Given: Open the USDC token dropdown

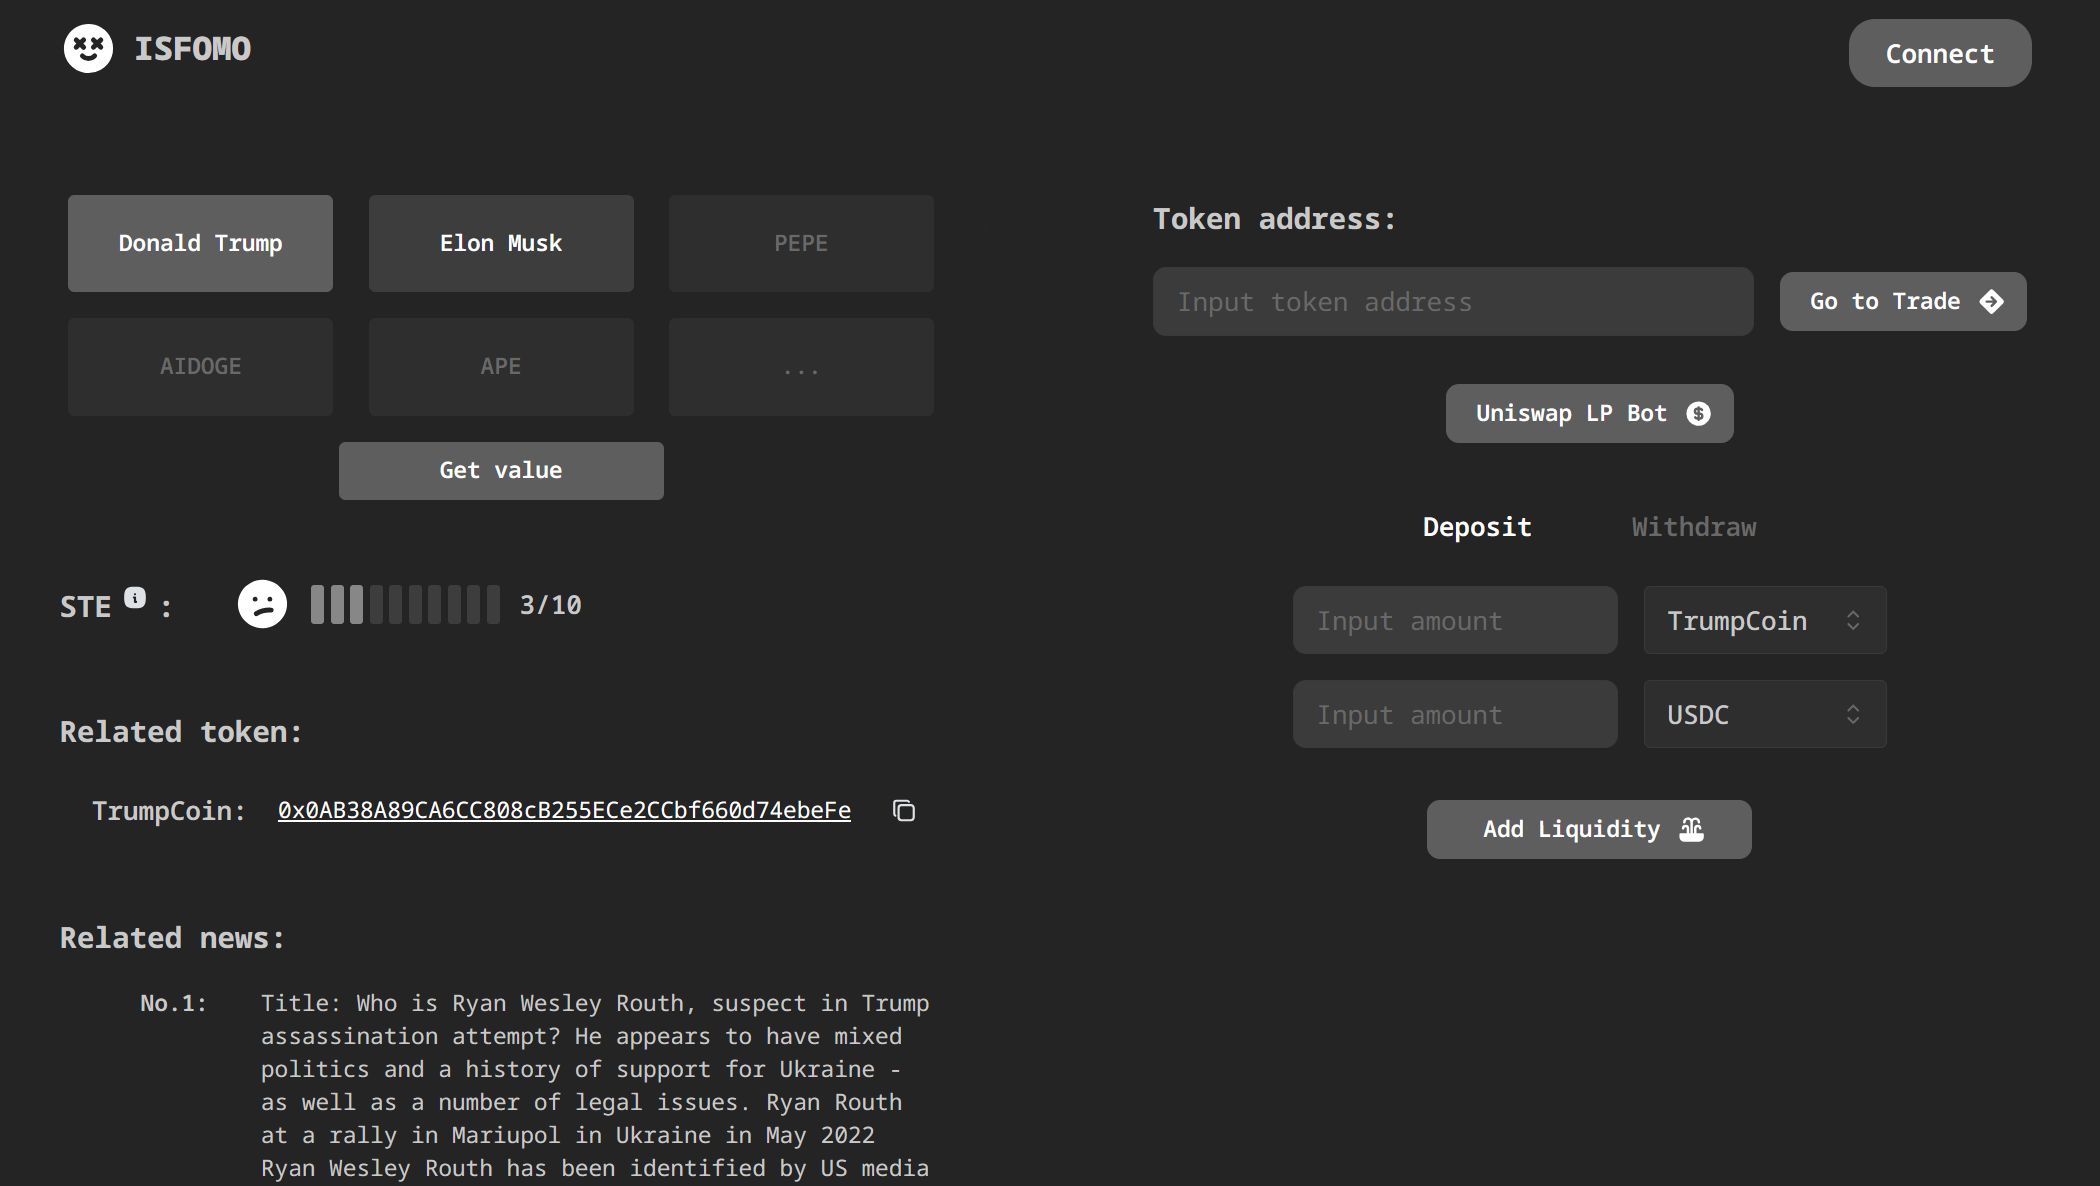Looking at the screenshot, I should (1765, 714).
